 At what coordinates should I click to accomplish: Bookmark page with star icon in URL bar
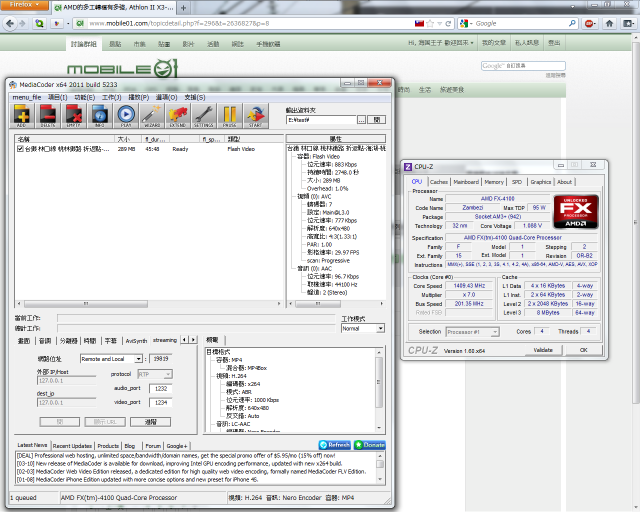point(430,24)
